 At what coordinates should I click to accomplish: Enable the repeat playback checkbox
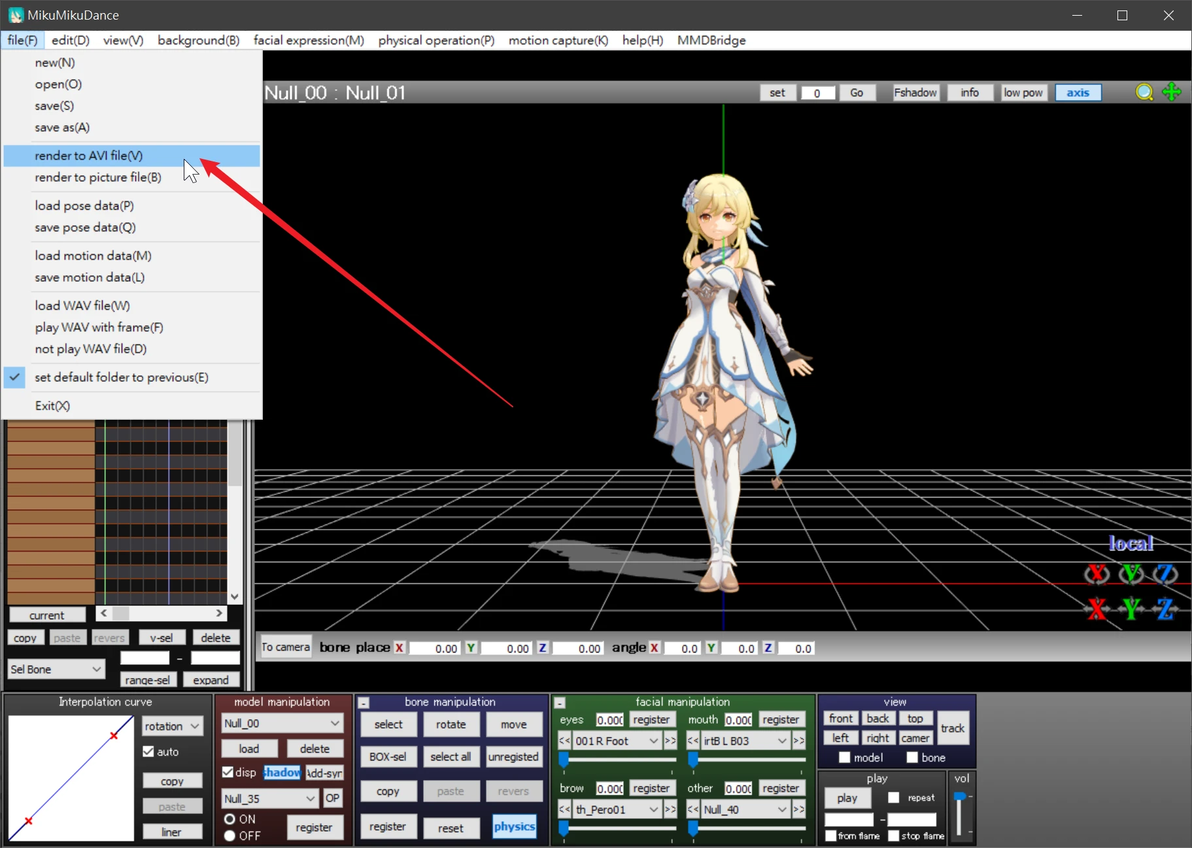coord(894,798)
